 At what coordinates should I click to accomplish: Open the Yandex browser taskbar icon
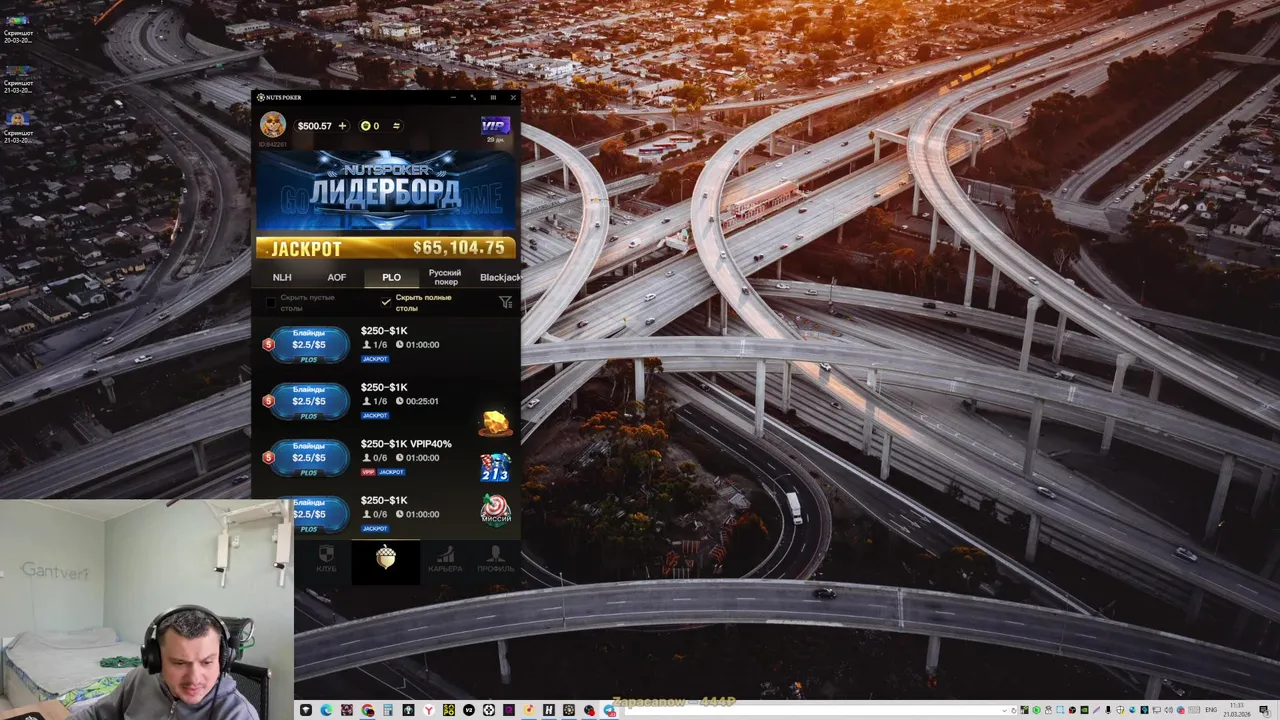pos(429,710)
